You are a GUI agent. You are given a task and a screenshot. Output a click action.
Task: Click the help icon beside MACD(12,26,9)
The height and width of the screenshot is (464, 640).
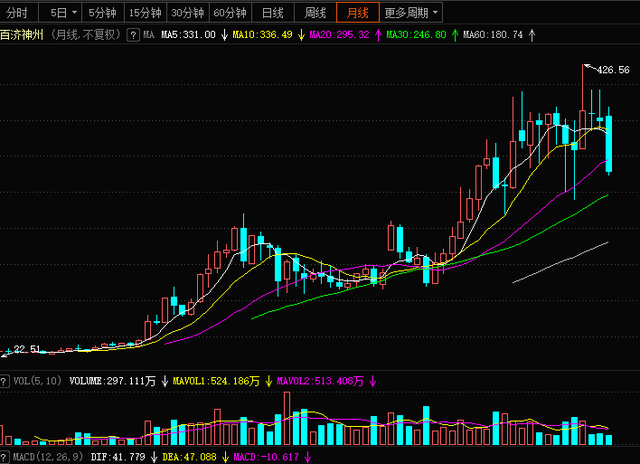click(x=4, y=457)
